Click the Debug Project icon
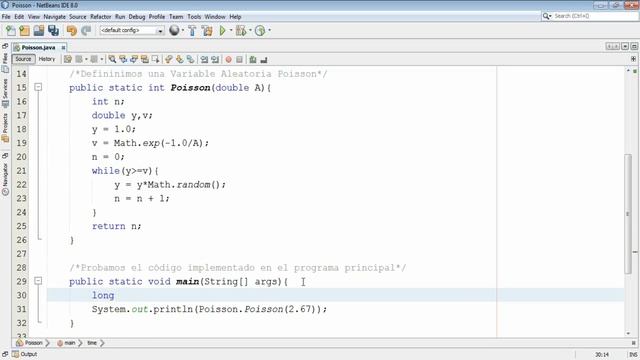 241,31
